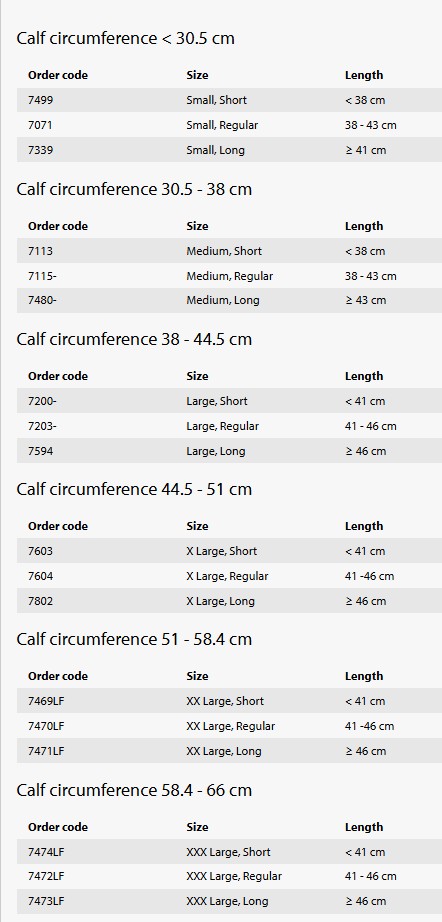Select the Medium, Regular size entry
The height and width of the screenshot is (922, 442).
pos(229,276)
